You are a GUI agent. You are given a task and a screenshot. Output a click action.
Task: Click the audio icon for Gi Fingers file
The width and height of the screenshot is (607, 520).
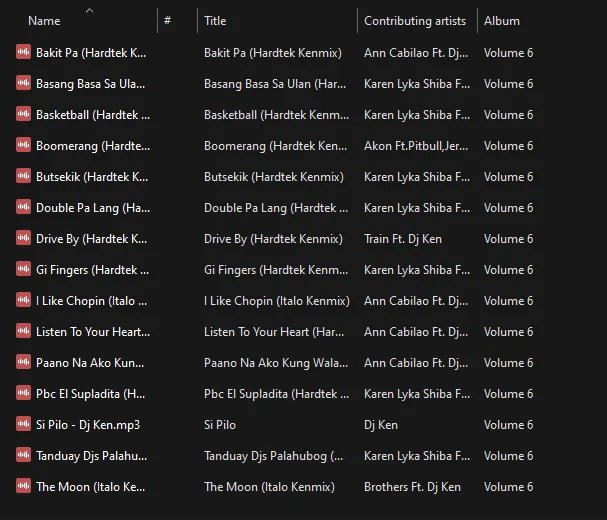24,269
